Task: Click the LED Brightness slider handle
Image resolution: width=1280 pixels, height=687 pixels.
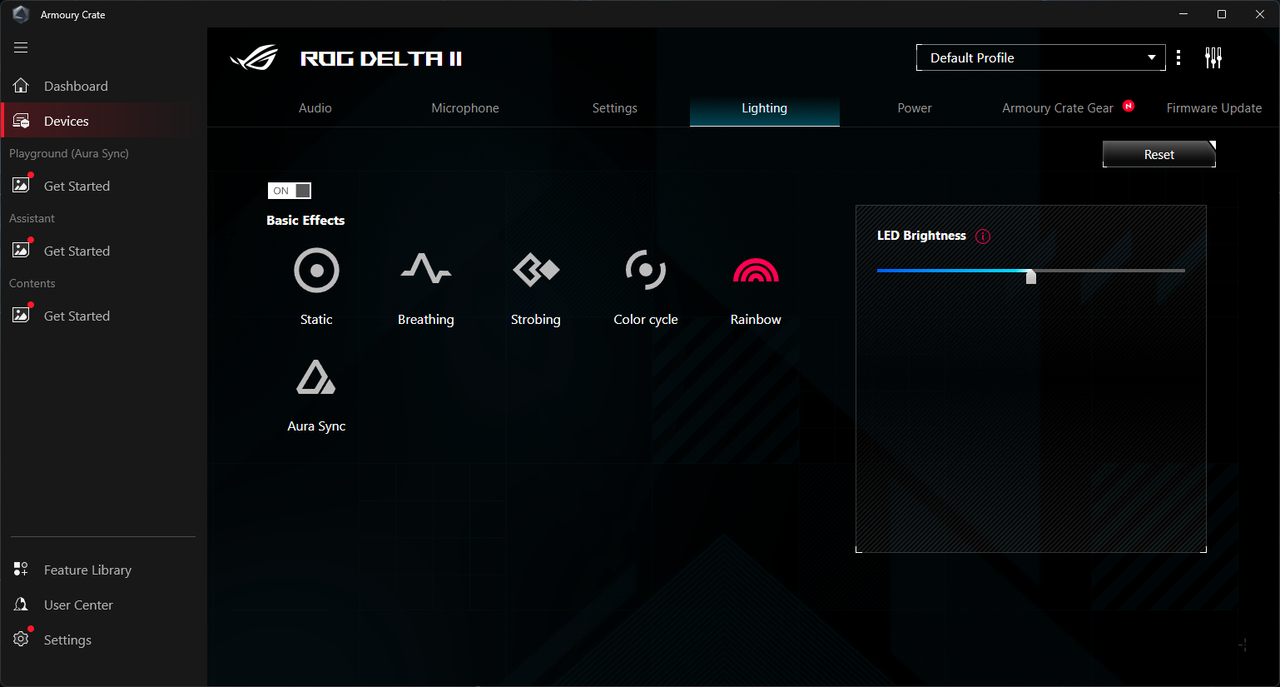Action: [x=1031, y=276]
